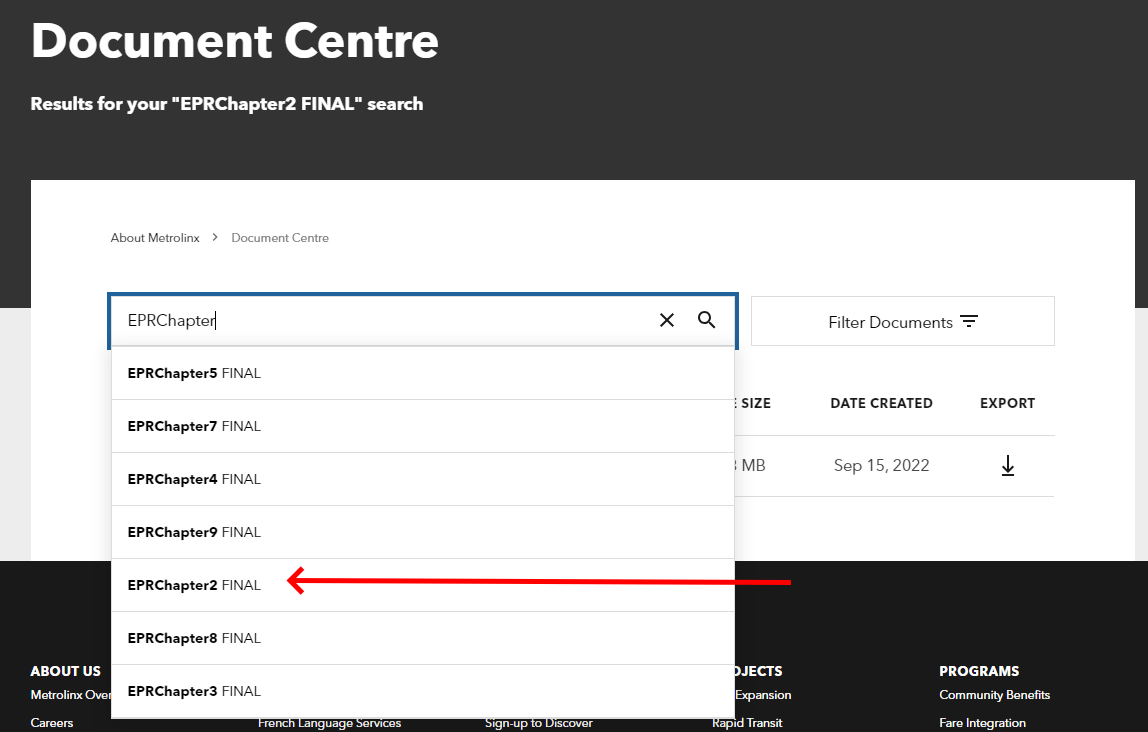Choose the EPRChapter8 FINAL suggestion

pos(194,638)
